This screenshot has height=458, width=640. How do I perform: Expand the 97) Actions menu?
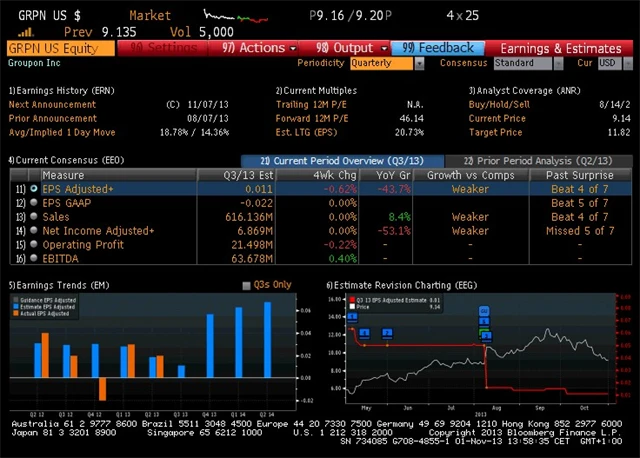tap(259, 48)
